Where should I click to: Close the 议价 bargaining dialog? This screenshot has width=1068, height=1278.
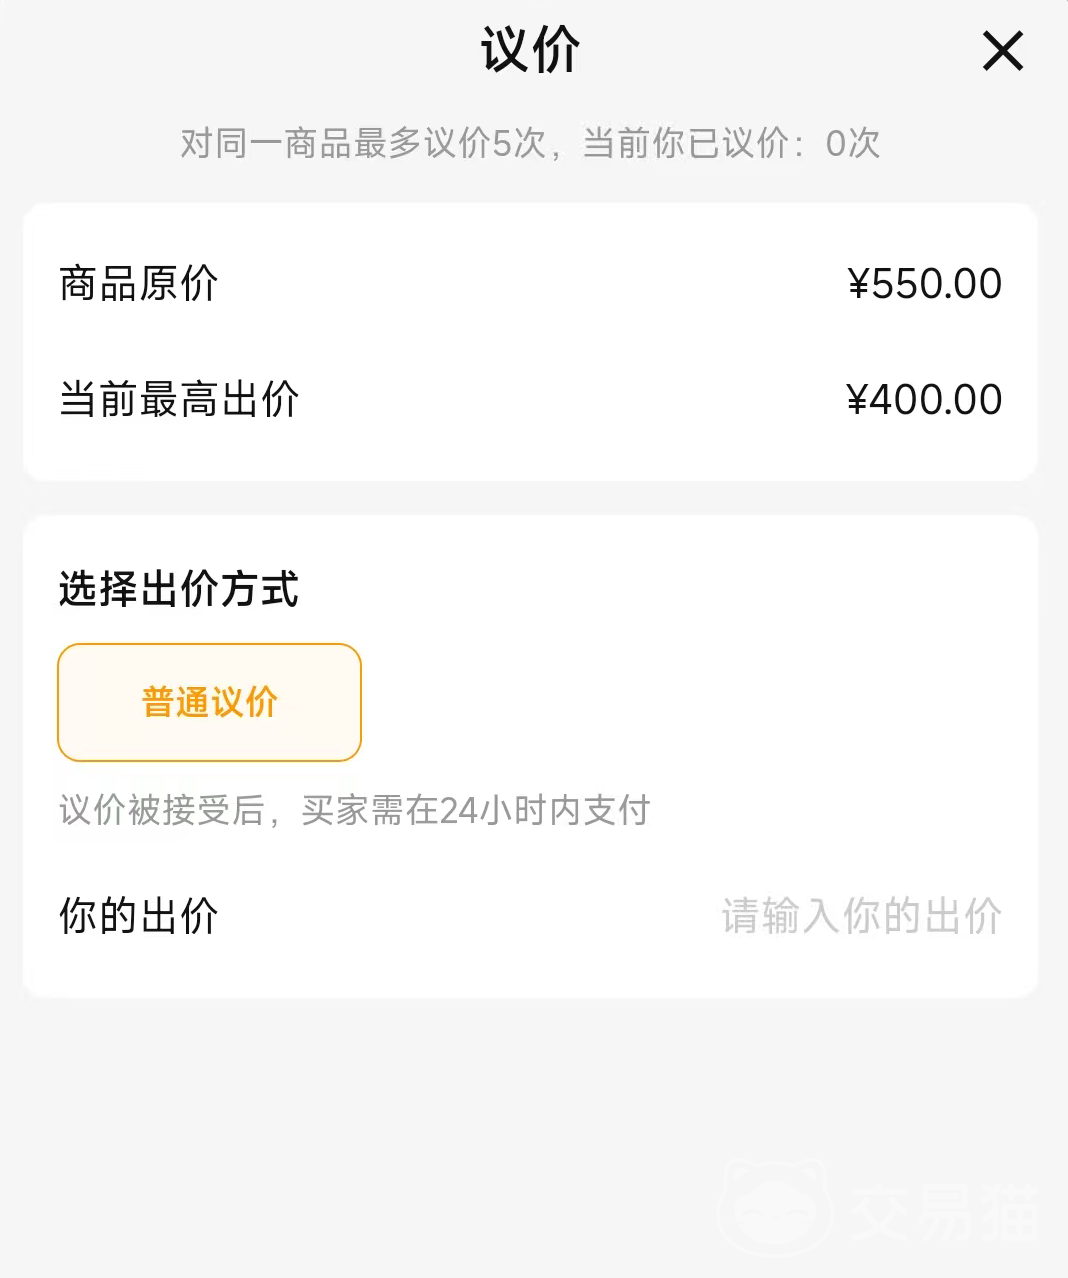point(1002,51)
